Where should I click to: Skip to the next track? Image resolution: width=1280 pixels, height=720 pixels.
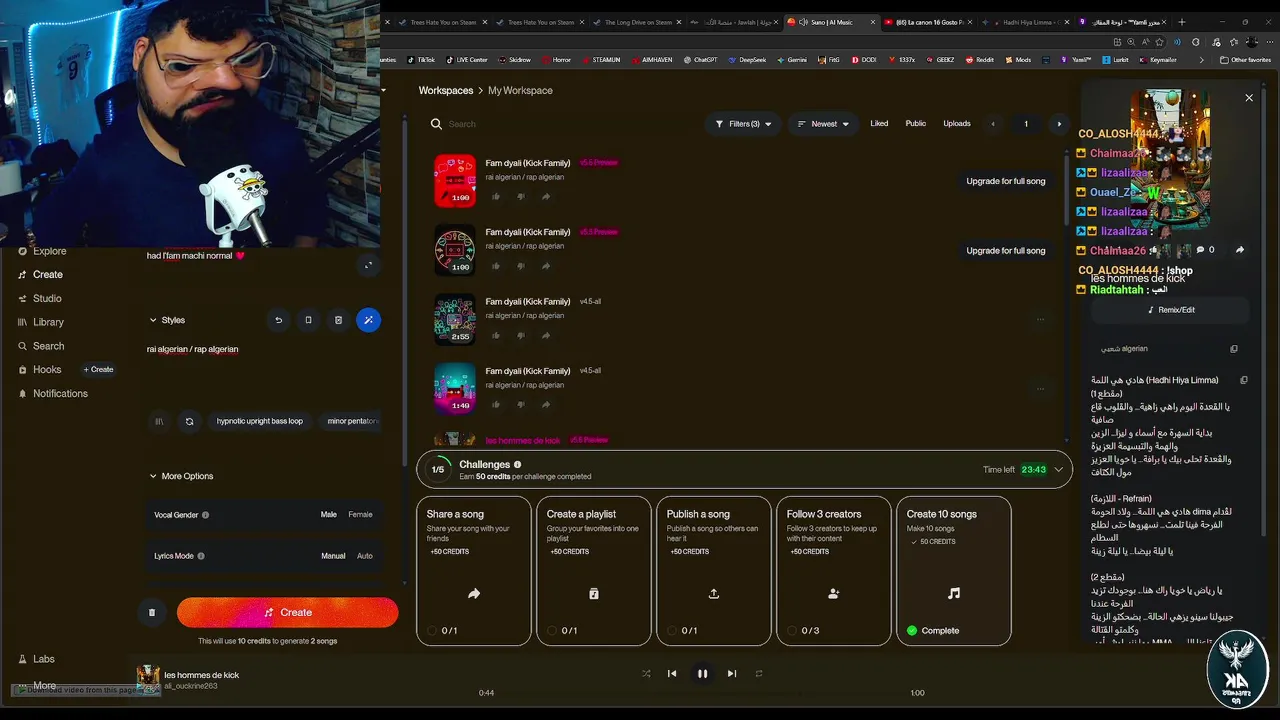click(731, 674)
